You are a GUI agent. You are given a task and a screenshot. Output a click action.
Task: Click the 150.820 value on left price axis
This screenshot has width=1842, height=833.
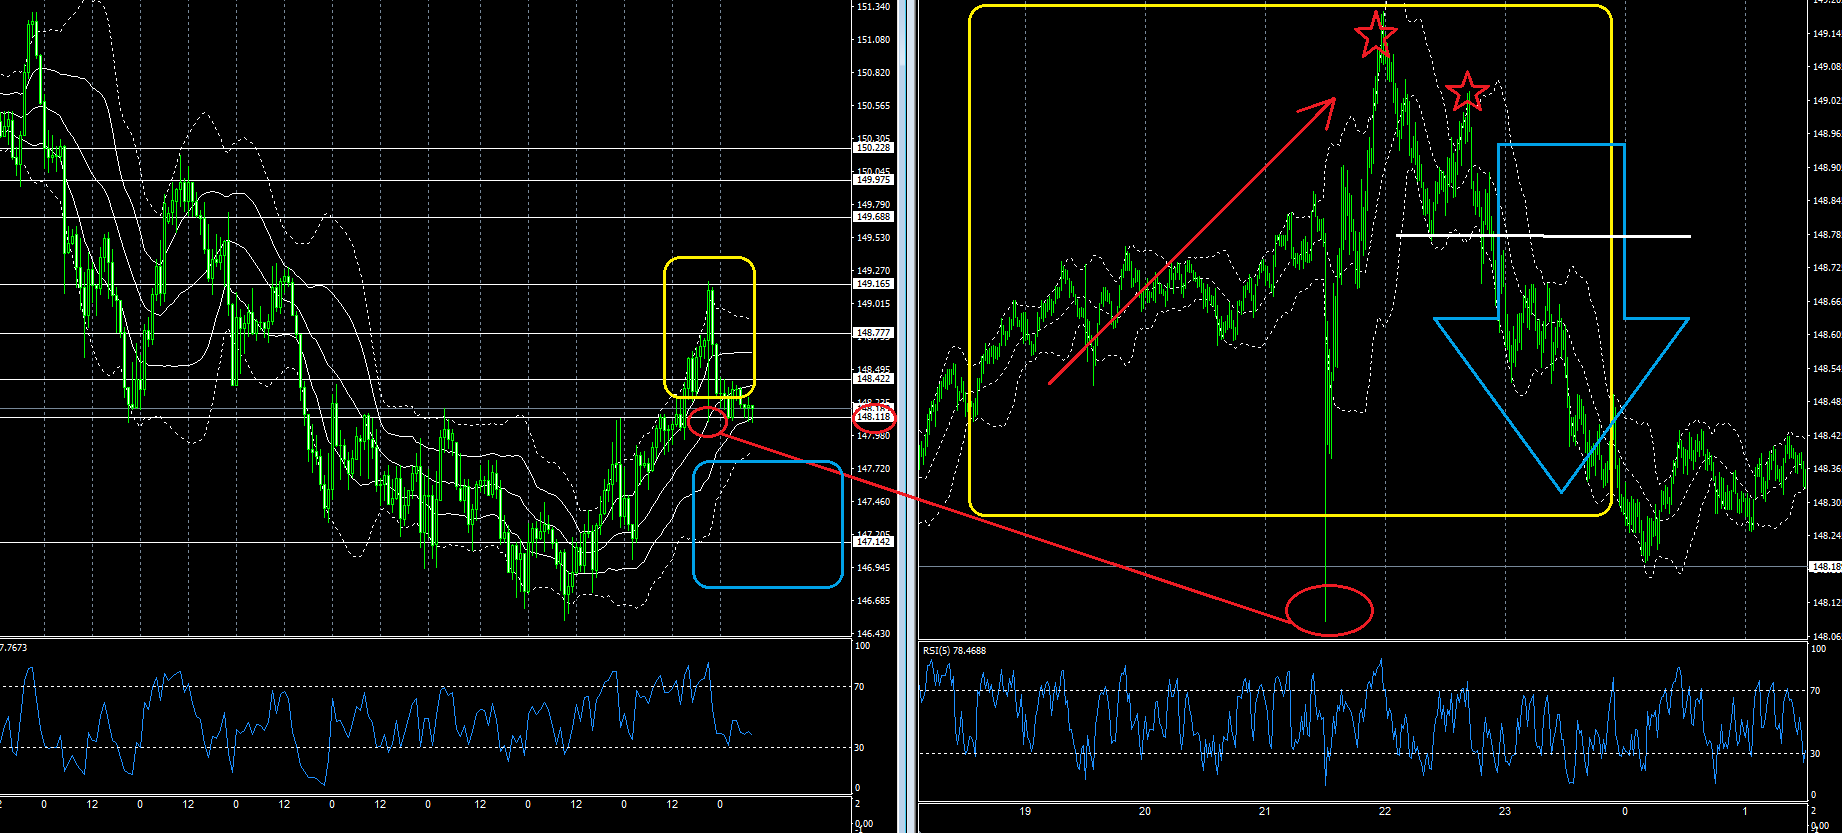(x=873, y=73)
